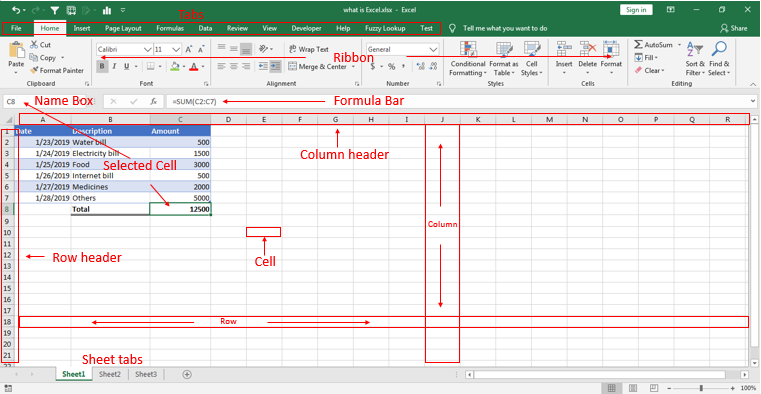Click the Clear eraser button

click(x=649, y=70)
